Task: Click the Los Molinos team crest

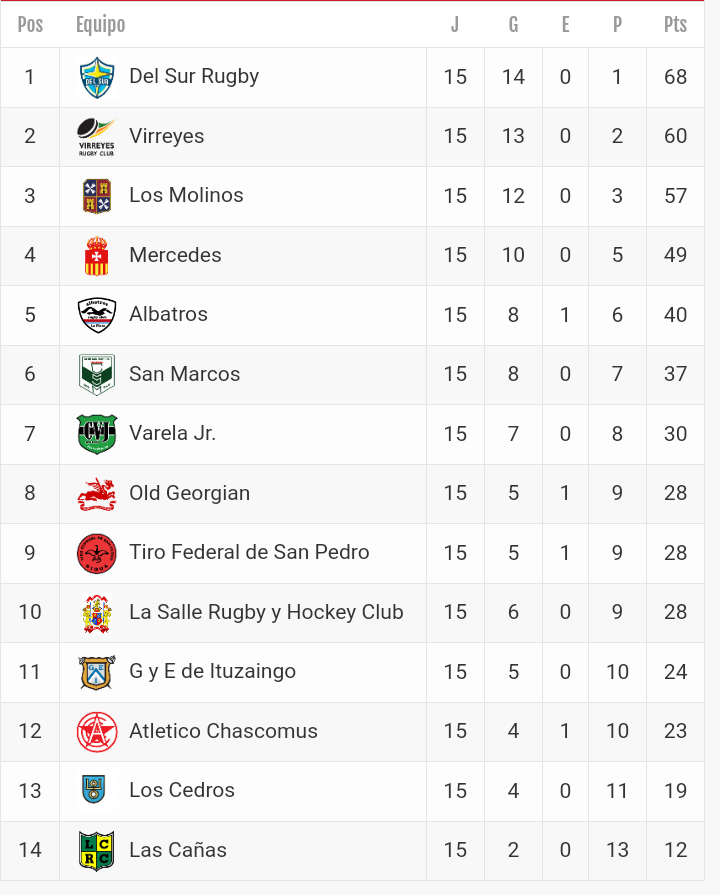Action: 97,196
